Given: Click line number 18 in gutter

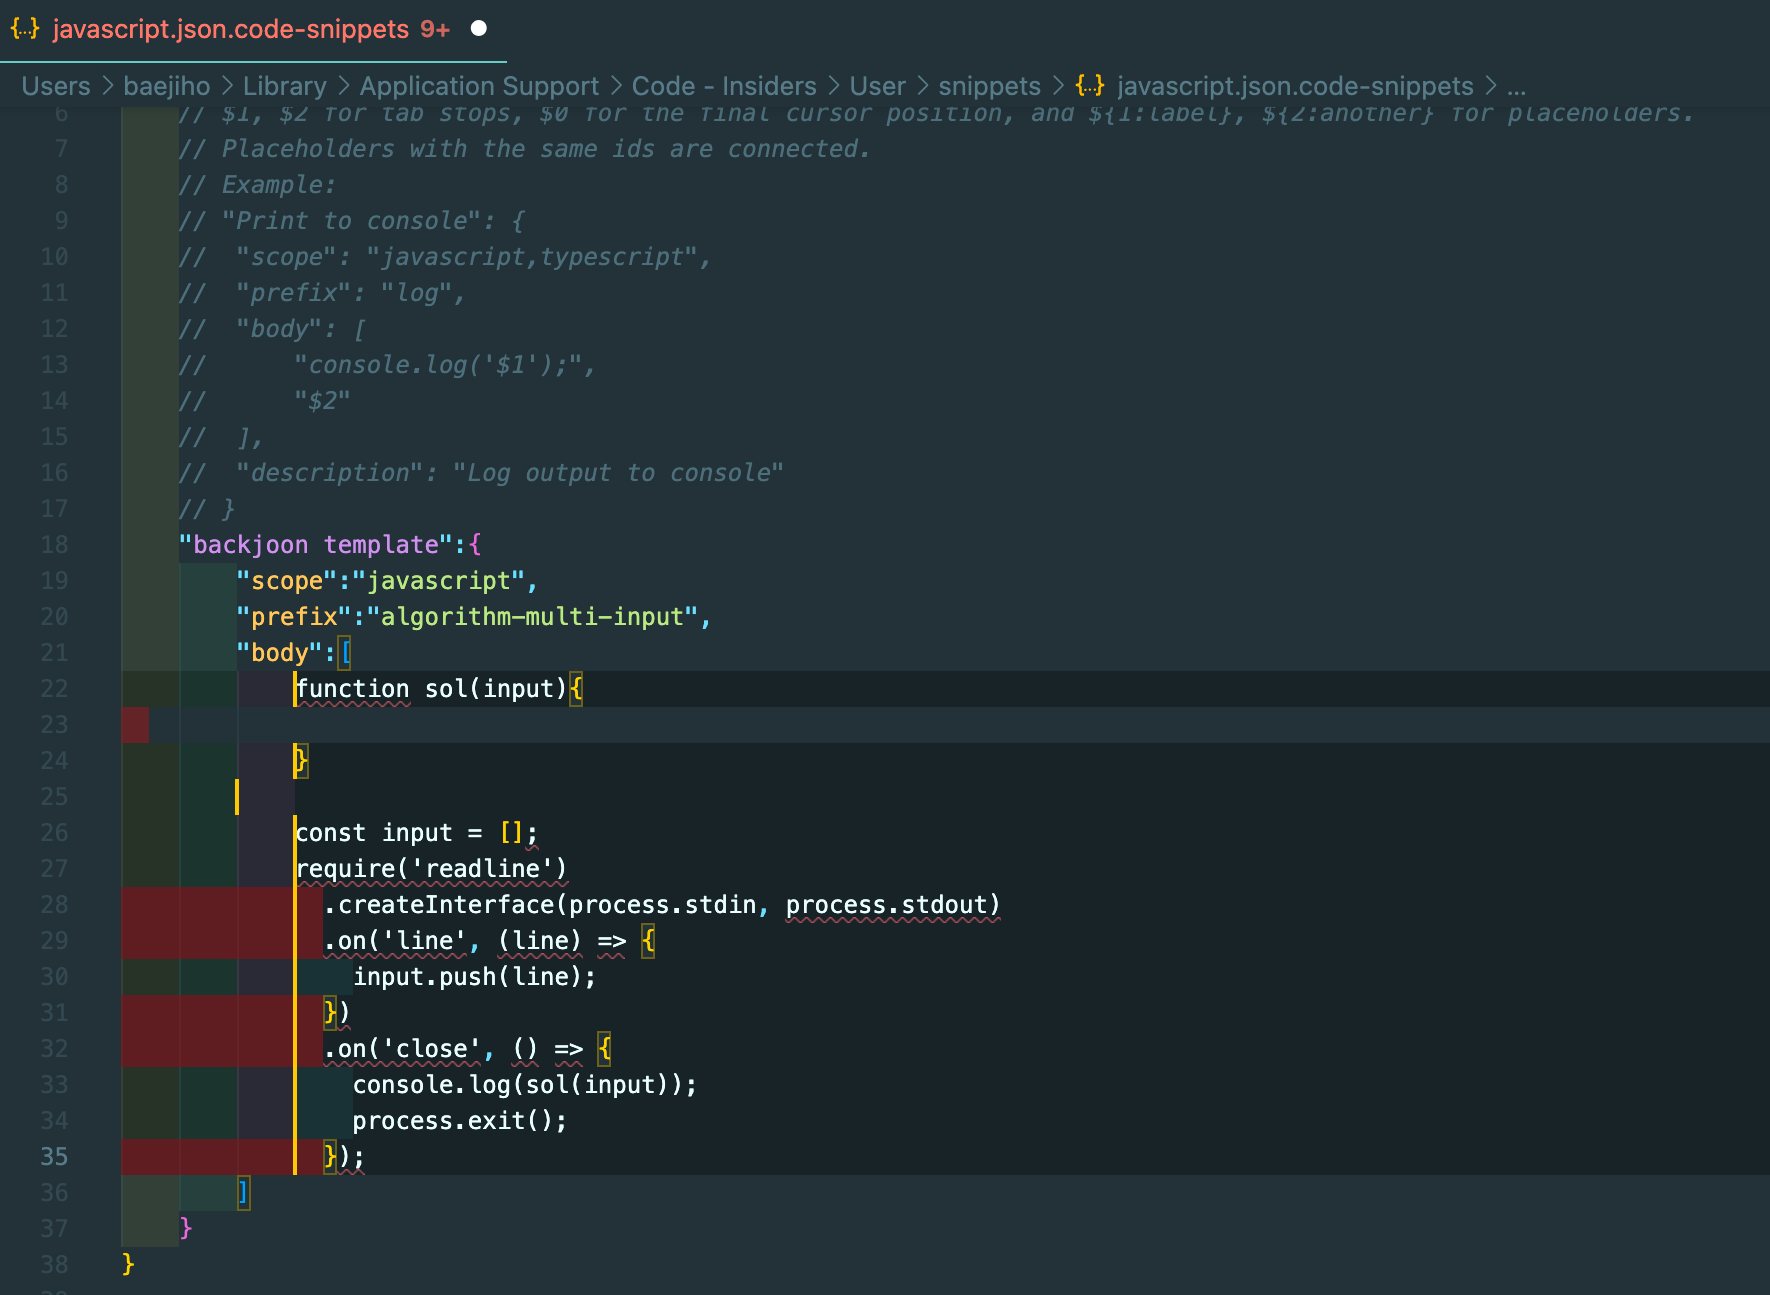Looking at the screenshot, I should [x=55, y=545].
